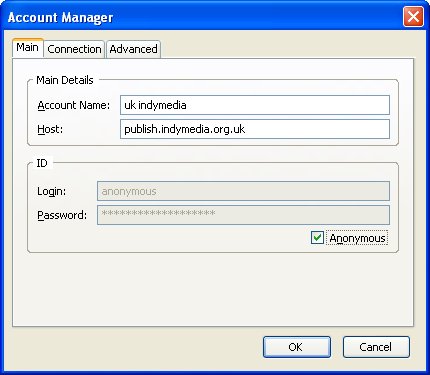Click the Password label
Image resolution: width=430 pixels, height=375 pixels.
(62, 215)
